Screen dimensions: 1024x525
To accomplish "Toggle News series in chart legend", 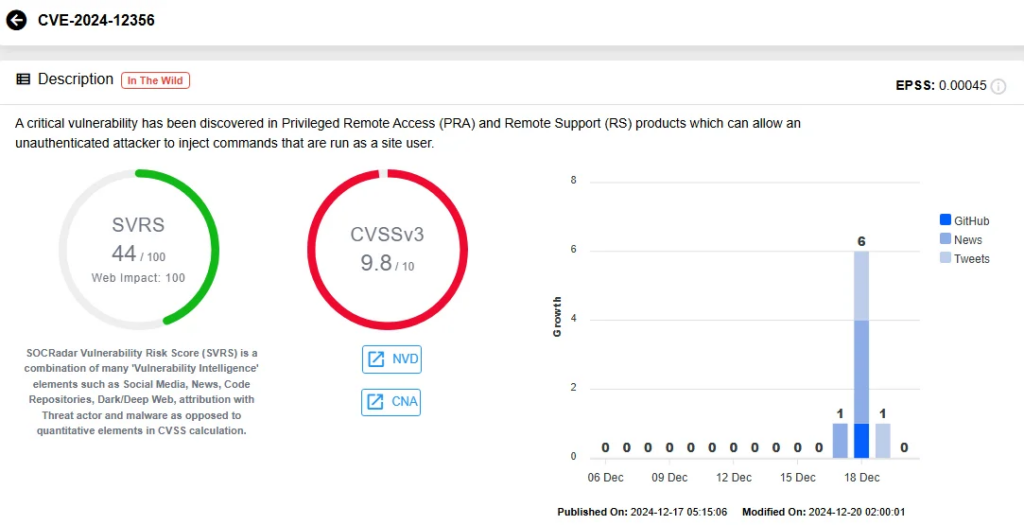I will click(x=961, y=240).
